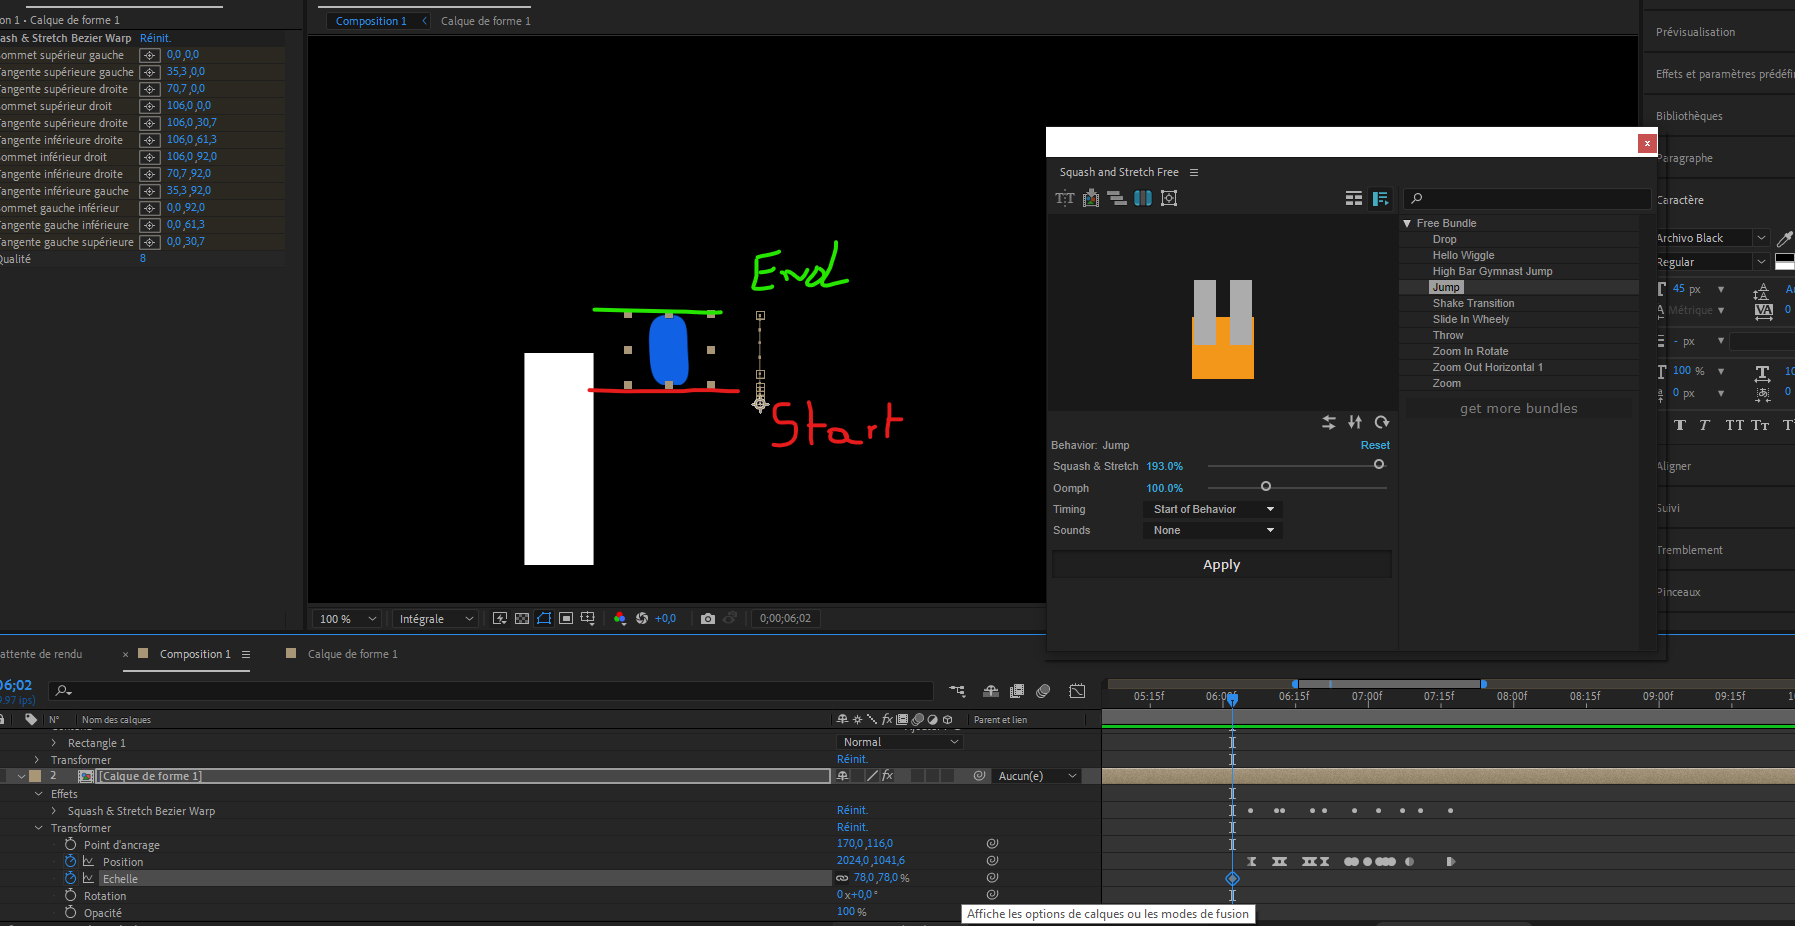Take a snapshot with the camera icon

(708, 618)
